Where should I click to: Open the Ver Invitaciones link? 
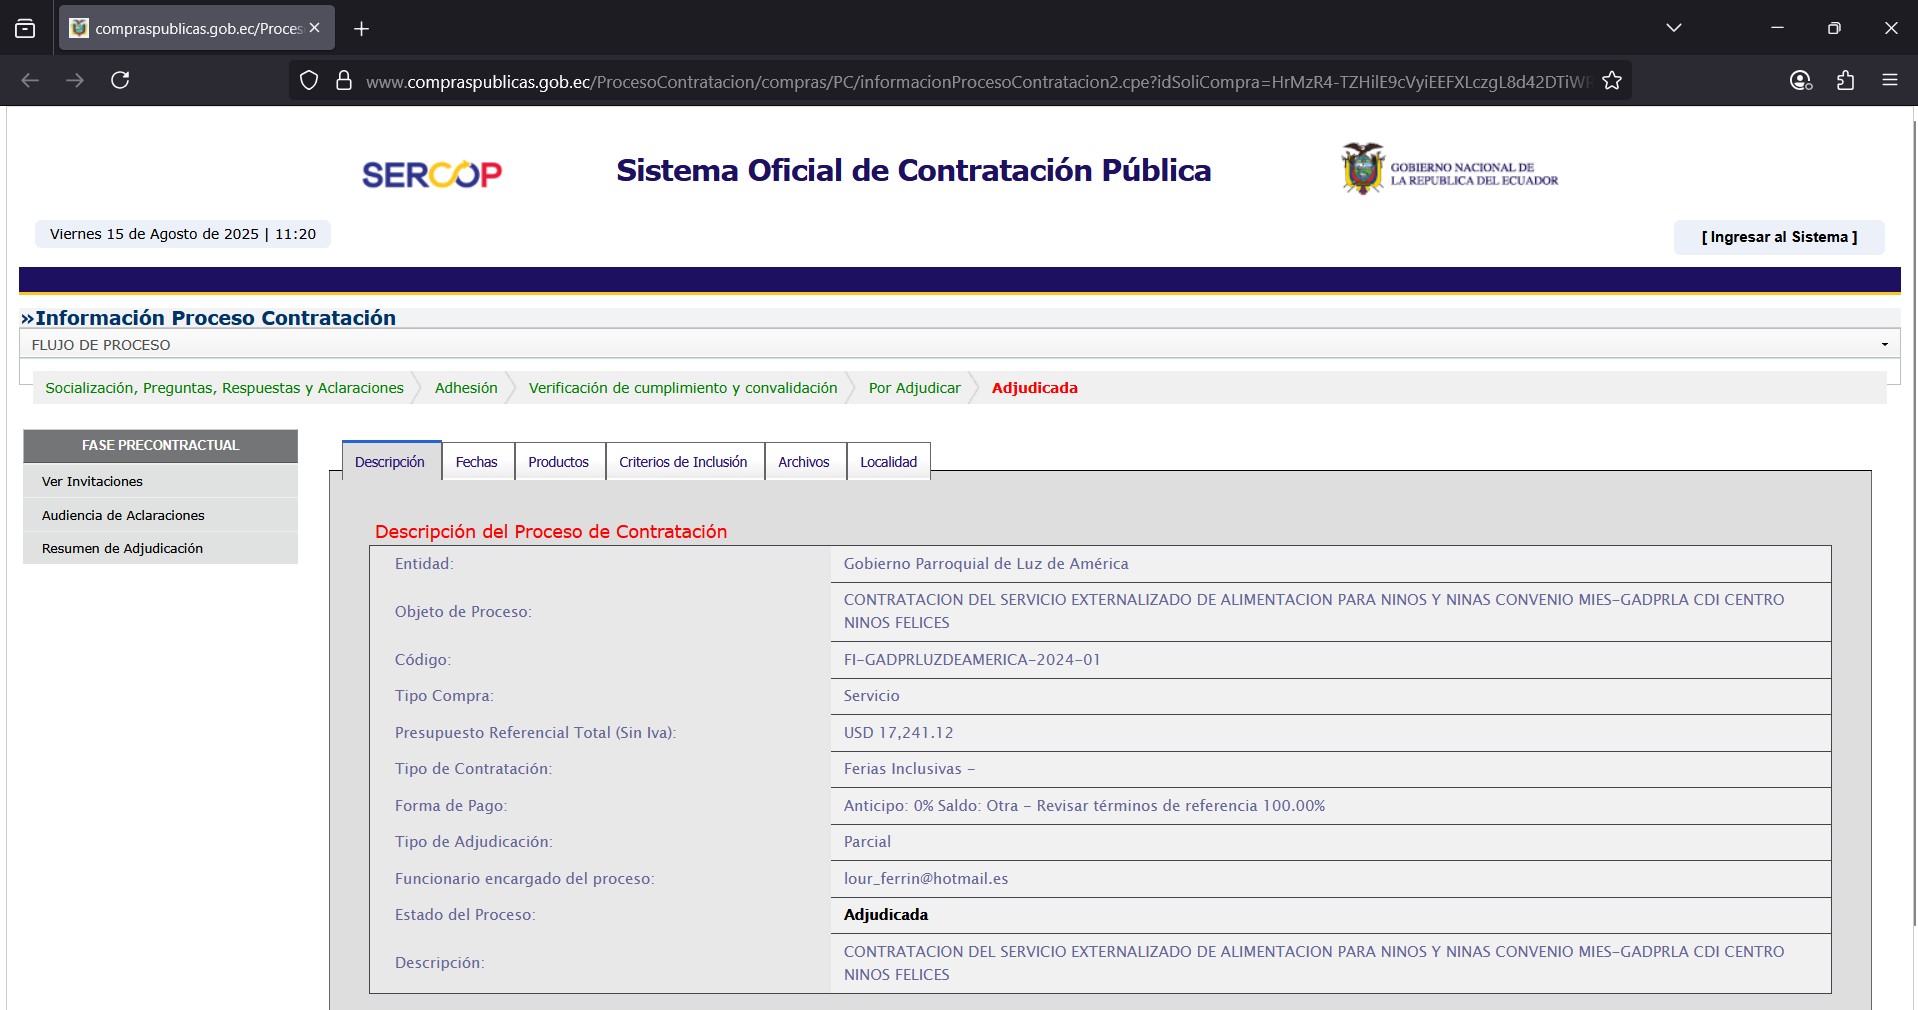pos(92,481)
